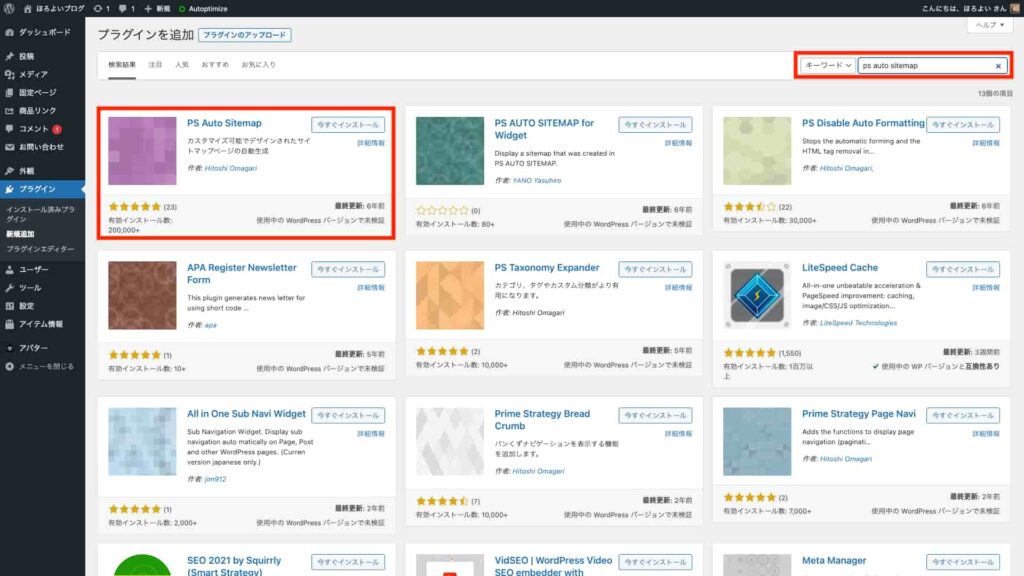Install Prime Strategy Page Navi plugin
Screen dimensions: 1024x576
click(x=963, y=415)
